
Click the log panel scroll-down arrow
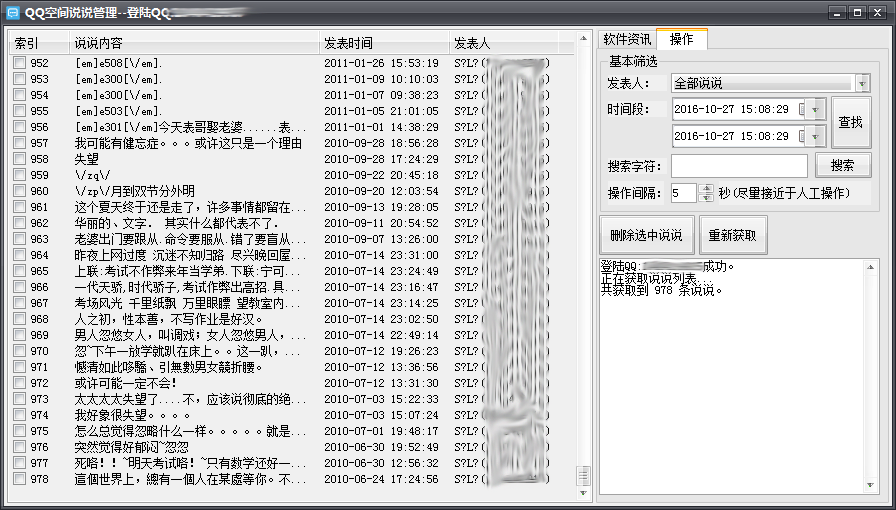870,486
